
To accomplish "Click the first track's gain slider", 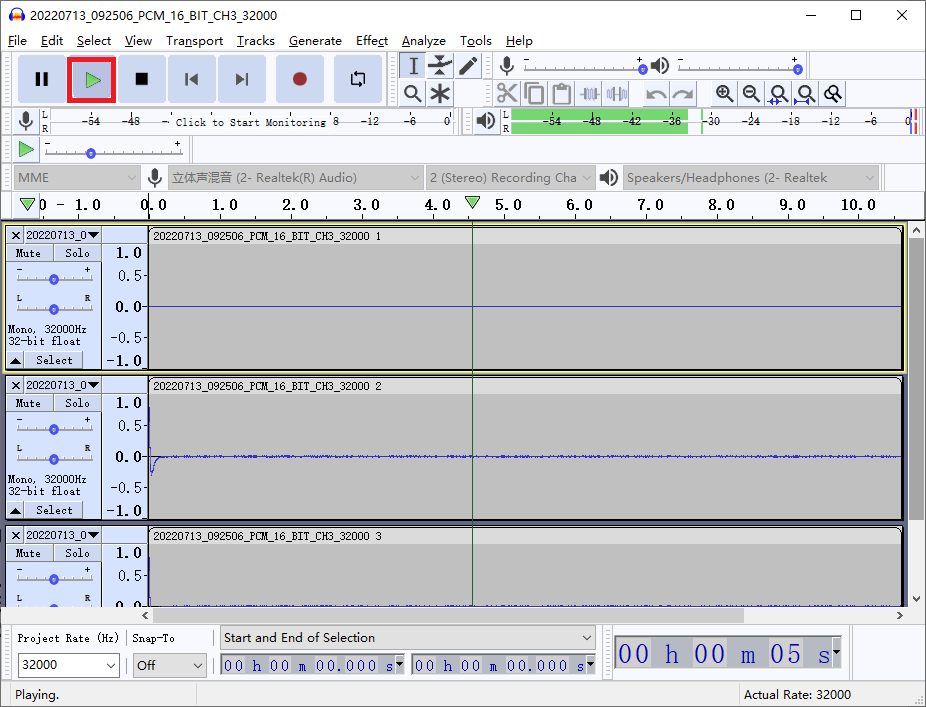I will [x=54, y=279].
